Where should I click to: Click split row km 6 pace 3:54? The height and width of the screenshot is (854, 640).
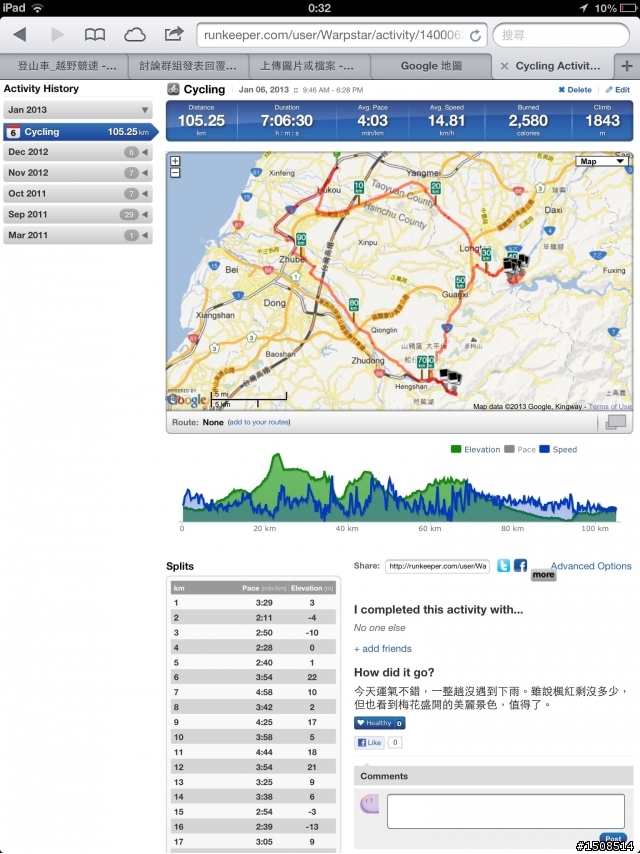[x=253, y=678]
